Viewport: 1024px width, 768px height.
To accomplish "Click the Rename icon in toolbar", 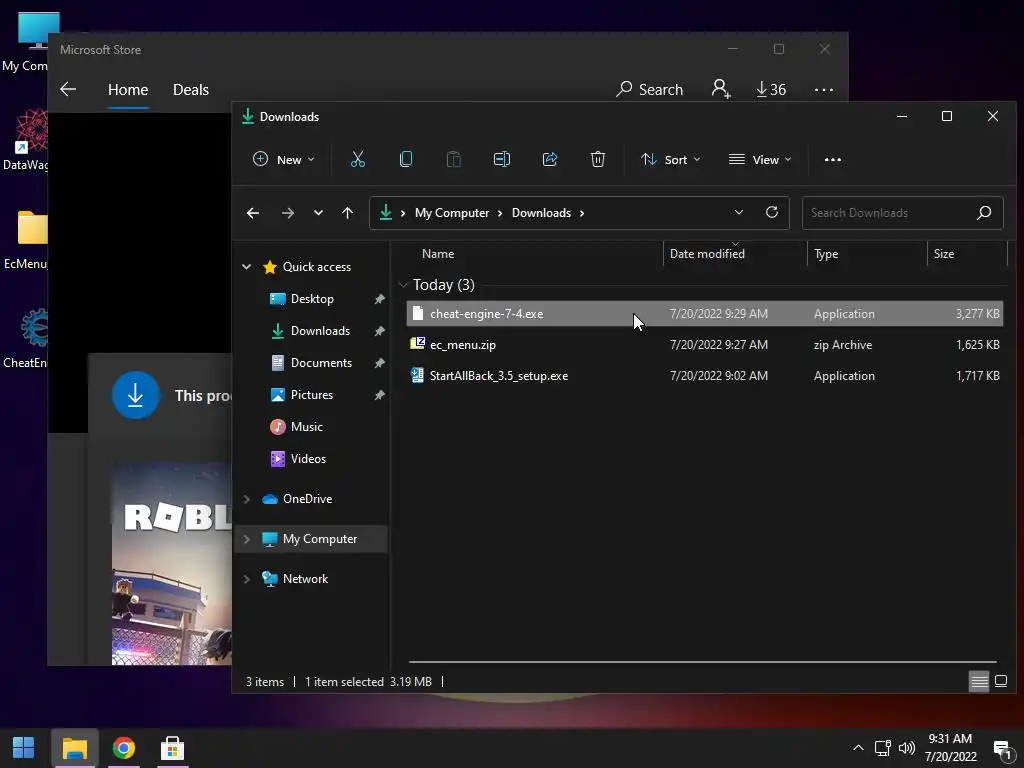I will click(502, 159).
